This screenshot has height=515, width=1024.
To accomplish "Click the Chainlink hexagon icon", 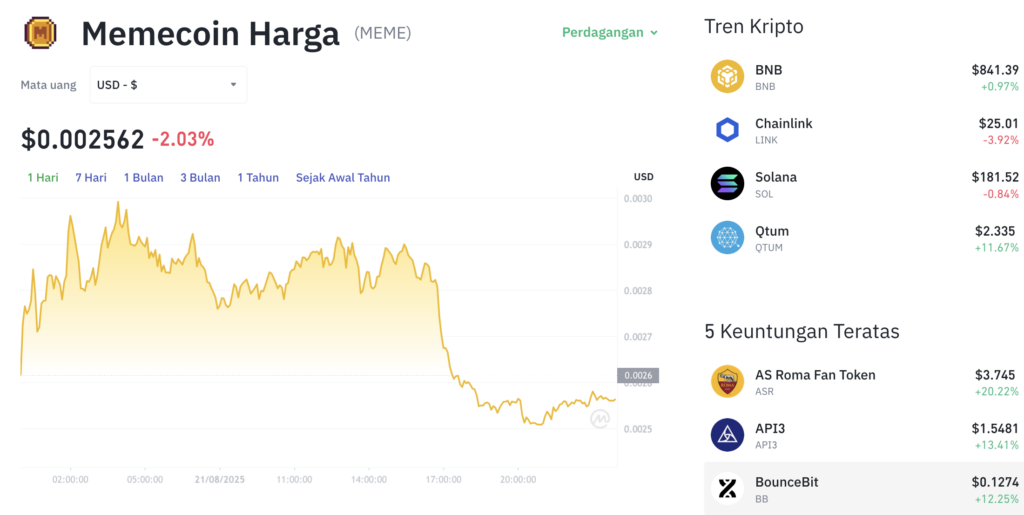I will 727,130.
